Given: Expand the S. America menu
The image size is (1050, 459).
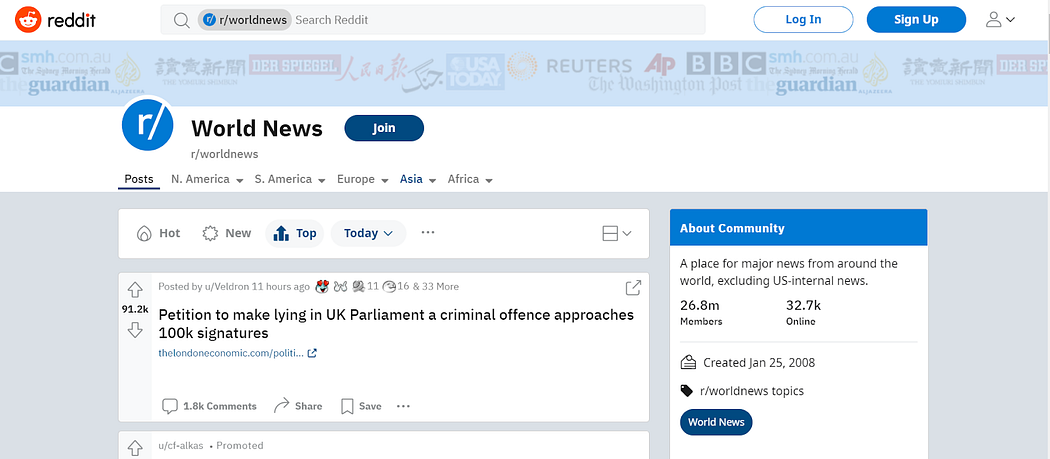Looking at the screenshot, I should 290,180.
